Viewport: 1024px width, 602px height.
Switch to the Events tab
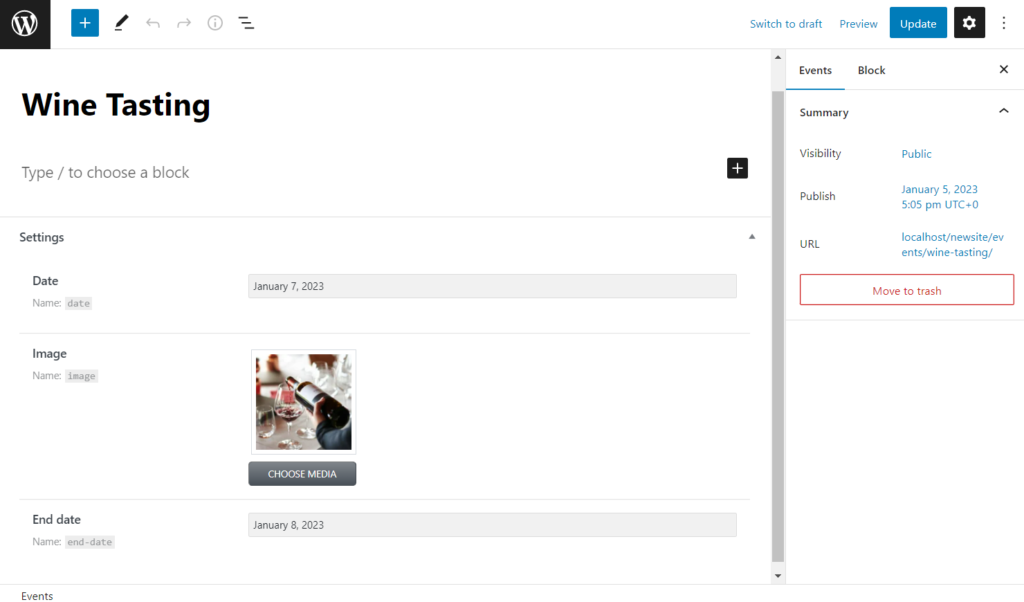(x=815, y=71)
